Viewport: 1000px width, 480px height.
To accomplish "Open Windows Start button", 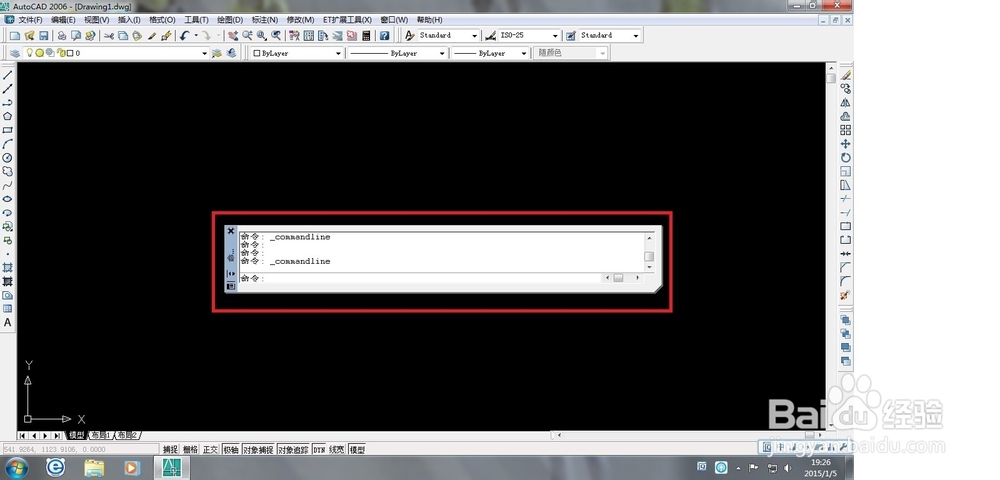I will pos(16,468).
